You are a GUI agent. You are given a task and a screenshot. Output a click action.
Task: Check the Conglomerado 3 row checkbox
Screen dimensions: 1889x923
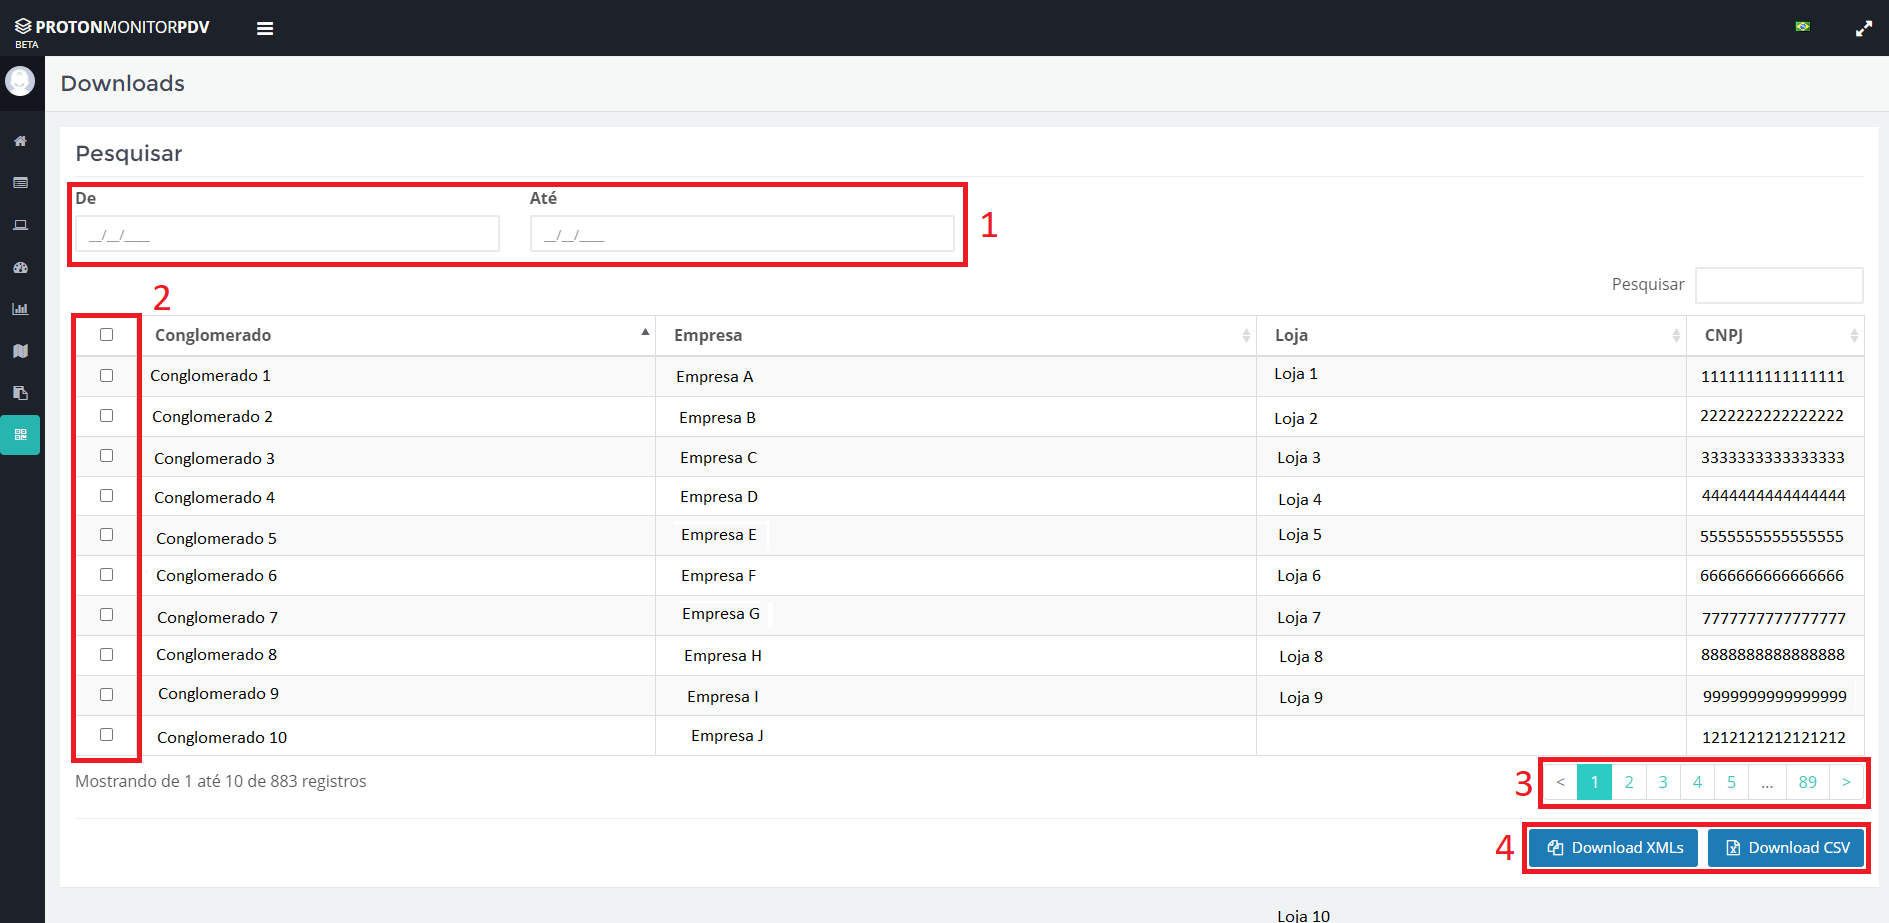click(x=107, y=456)
